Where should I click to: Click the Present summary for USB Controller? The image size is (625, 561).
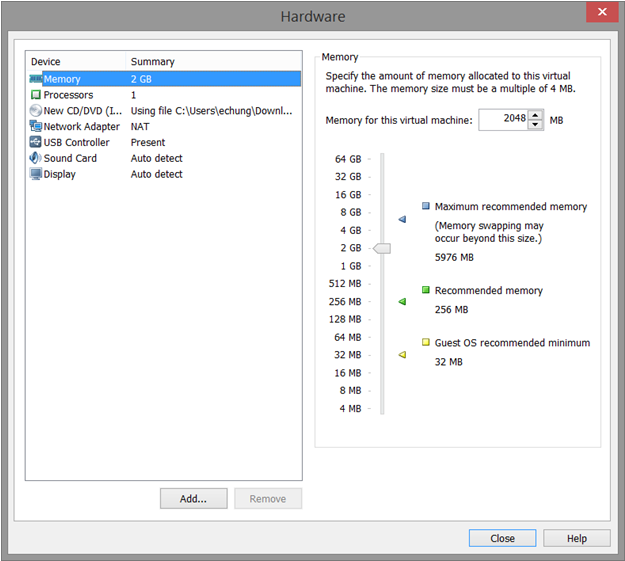pos(148,142)
